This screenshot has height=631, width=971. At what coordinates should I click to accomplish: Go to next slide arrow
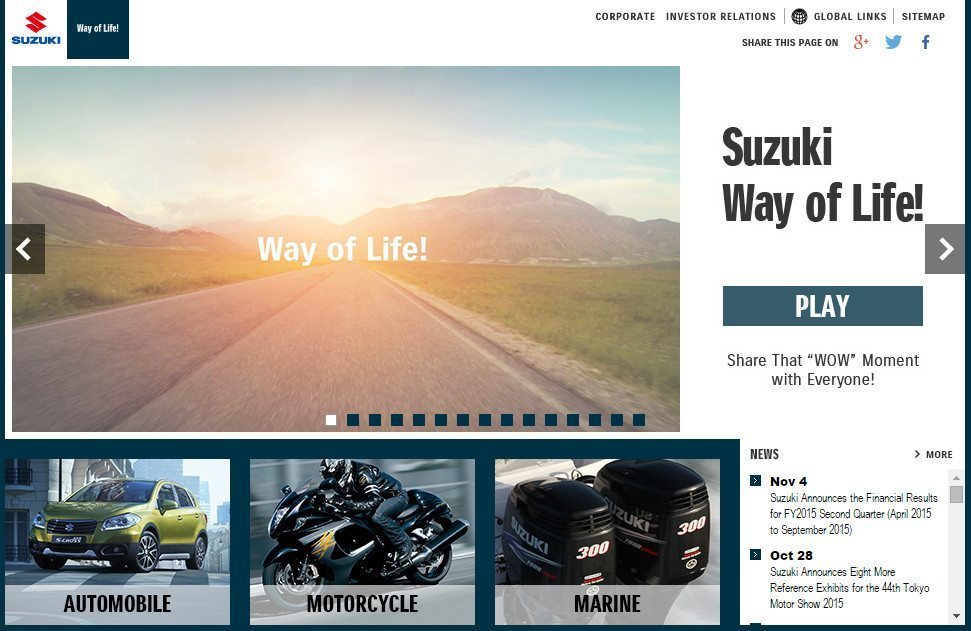[945, 249]
